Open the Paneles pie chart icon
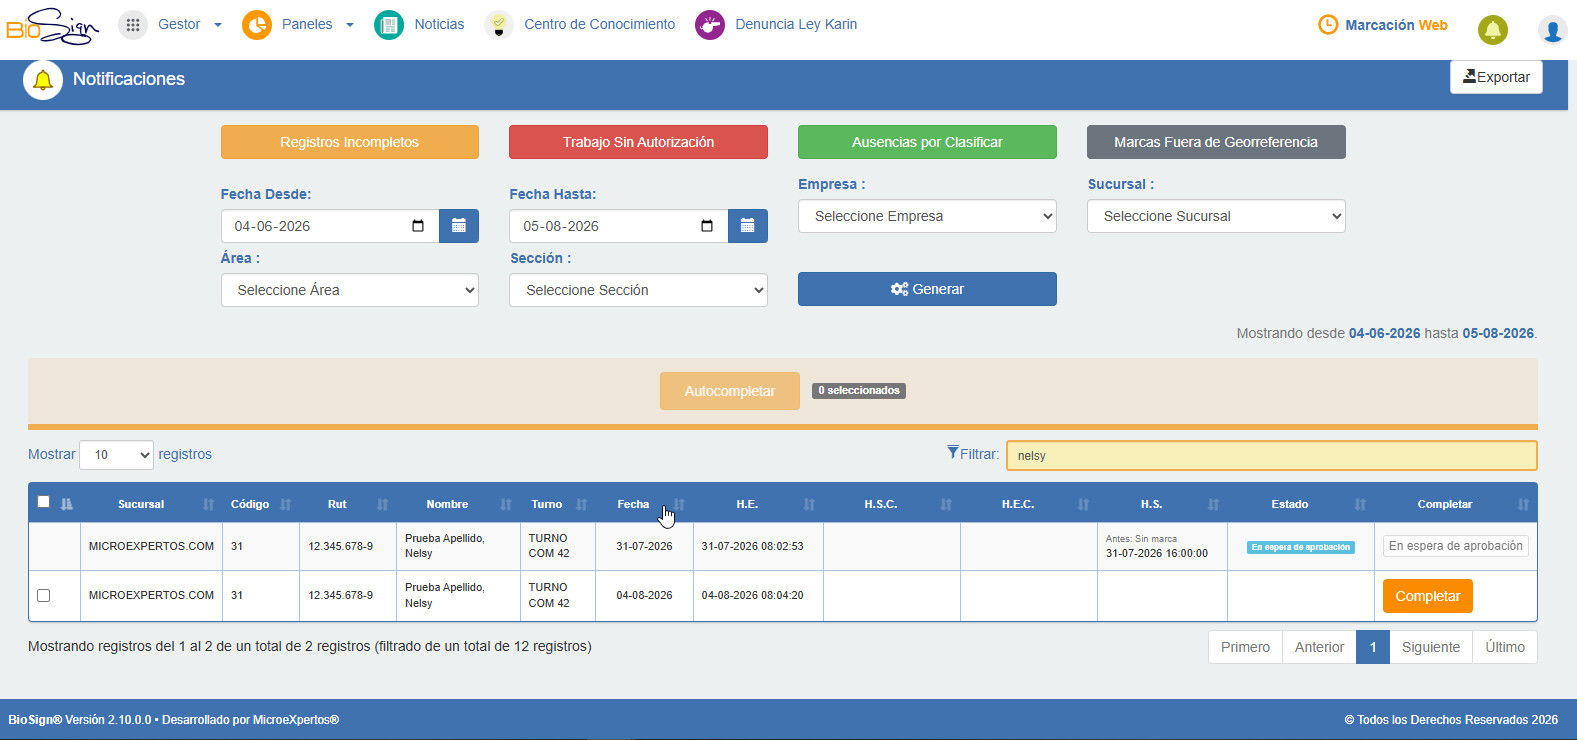 [x=257, y=25]
